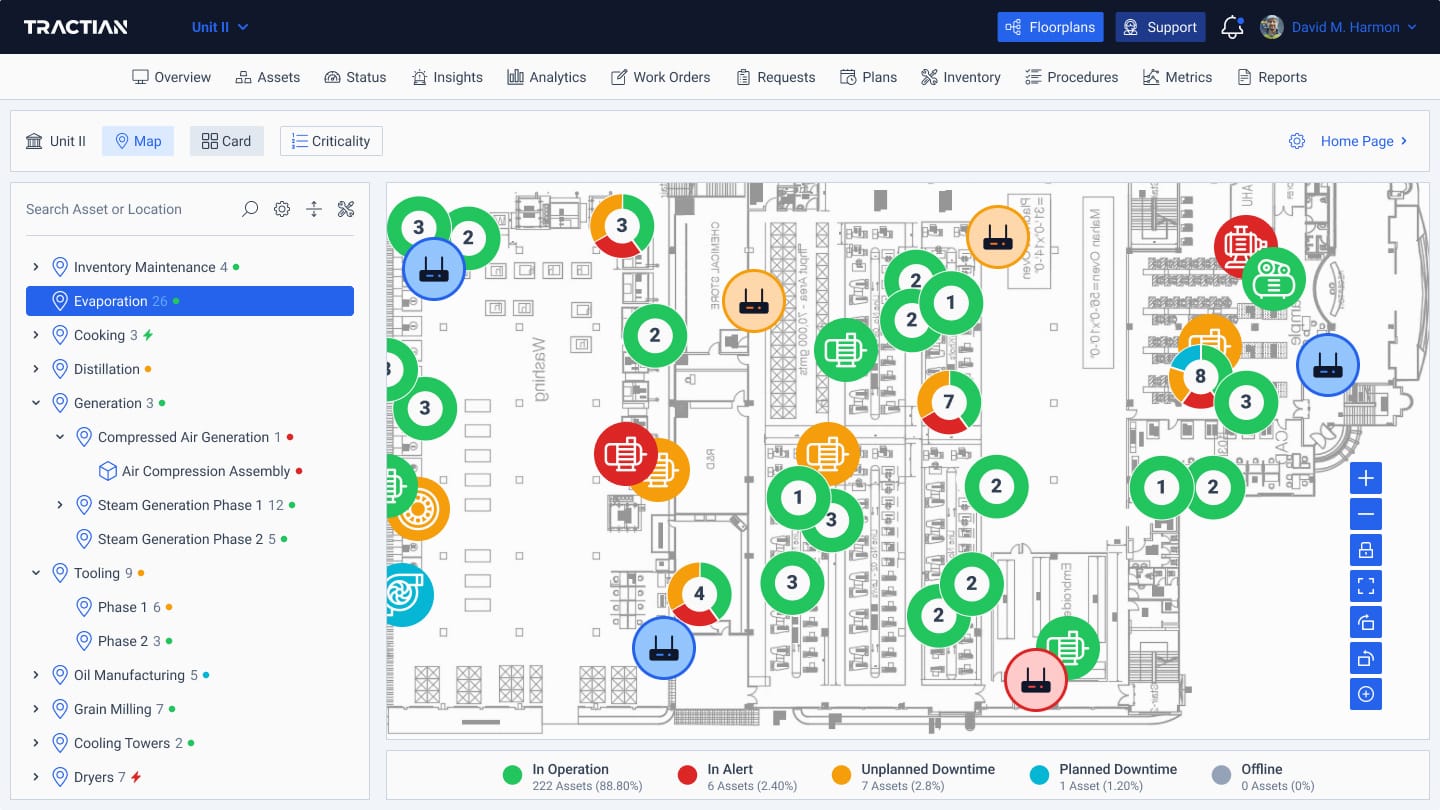The image size is (1440, 810).
Task: Toggle the map lock button
Action: [1366, 550]
